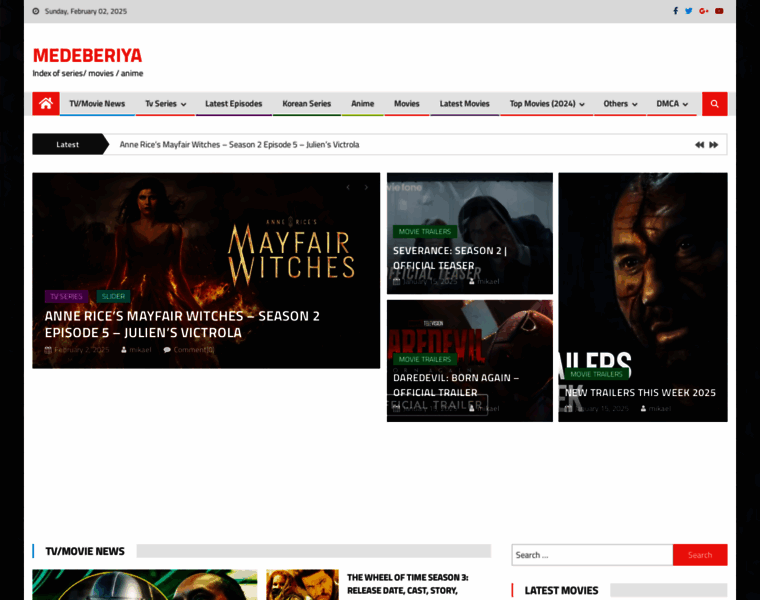Open The Wheel of Time Season 3 article

(408, 584)
